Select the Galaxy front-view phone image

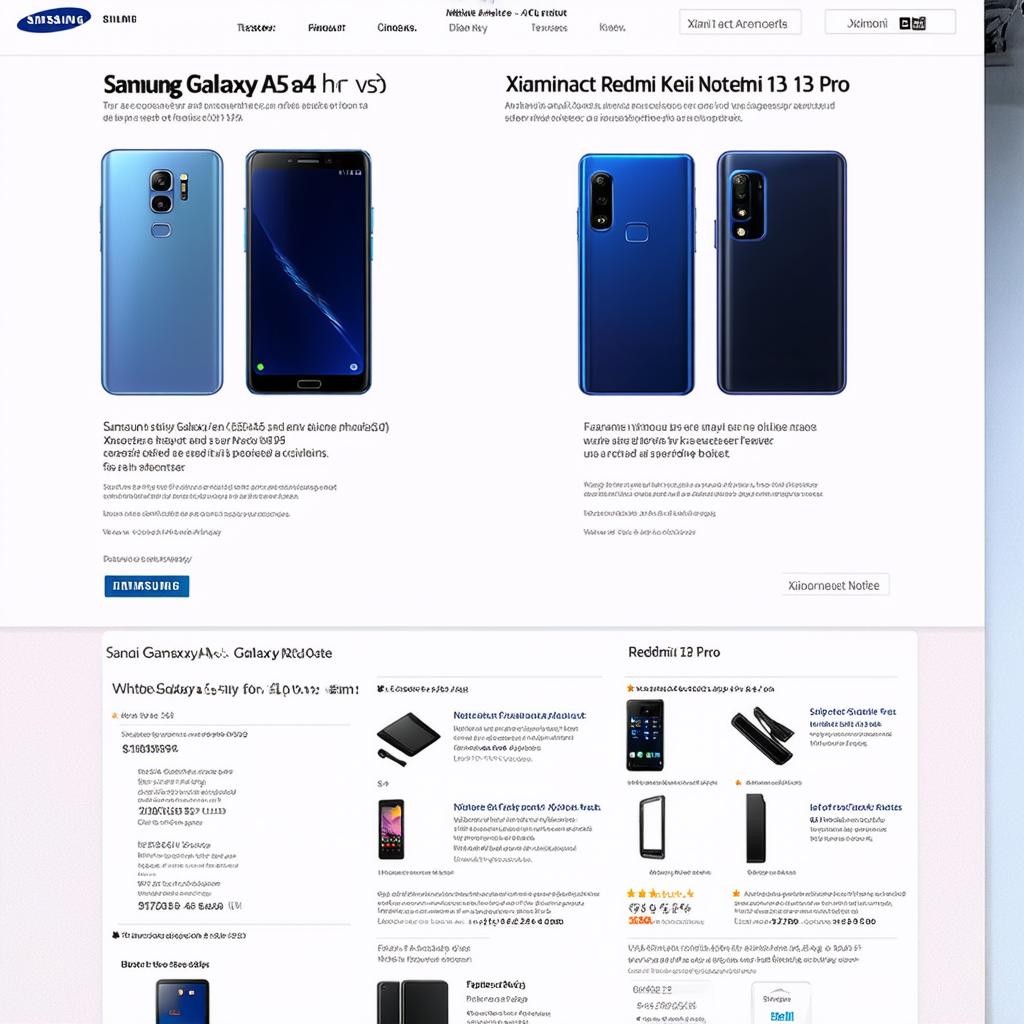point(308,272)
